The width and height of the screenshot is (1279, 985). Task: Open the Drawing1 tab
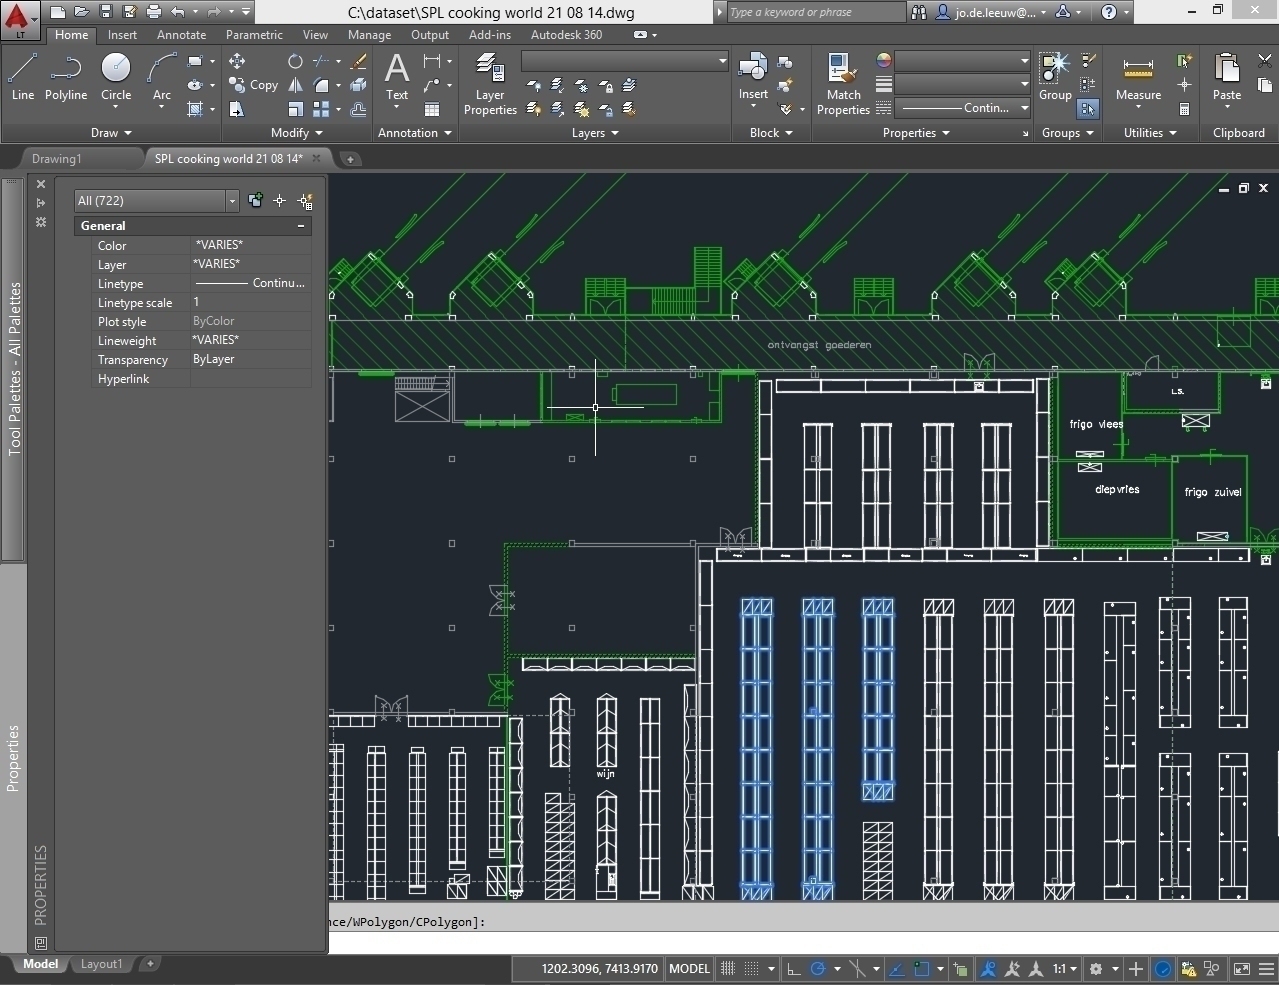[x=57, y=158]
